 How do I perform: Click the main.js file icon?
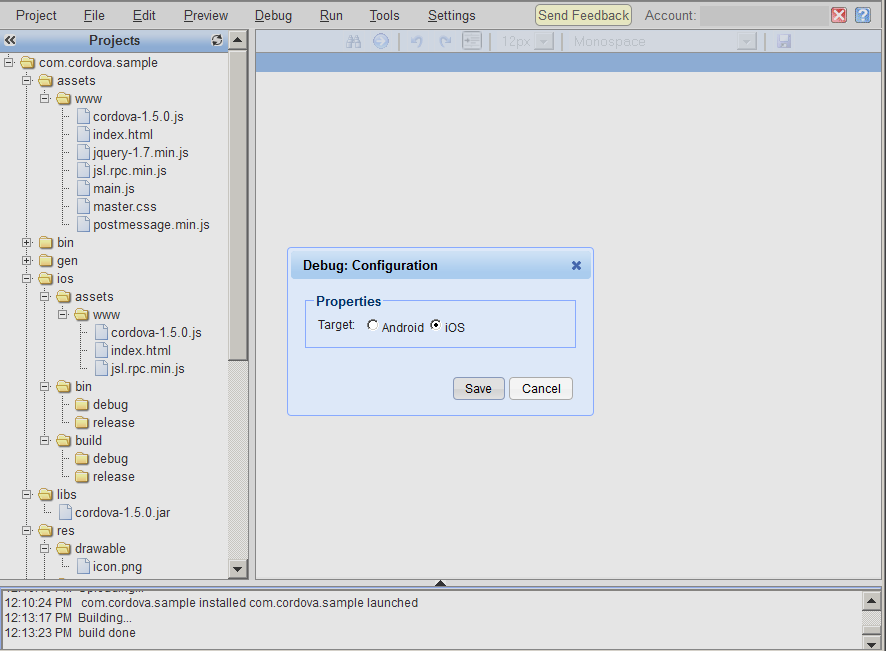(x=84, y=188)
